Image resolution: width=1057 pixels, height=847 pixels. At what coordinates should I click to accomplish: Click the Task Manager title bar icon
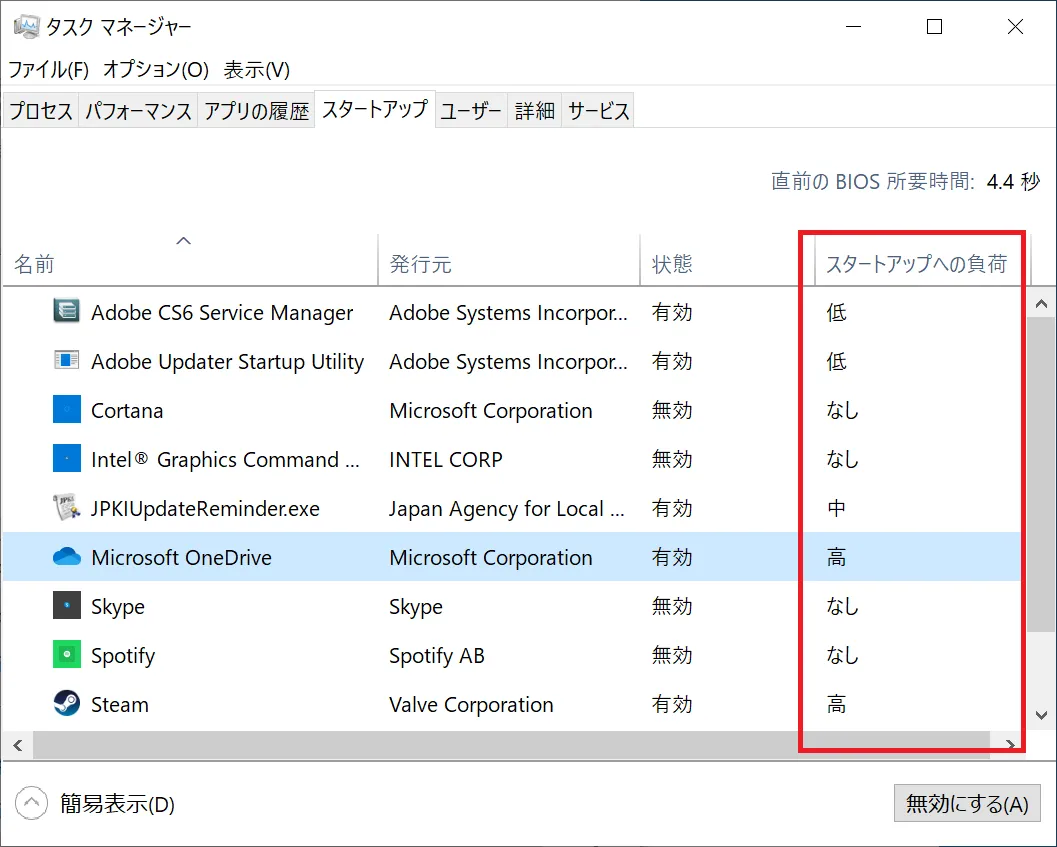[26, 26]
